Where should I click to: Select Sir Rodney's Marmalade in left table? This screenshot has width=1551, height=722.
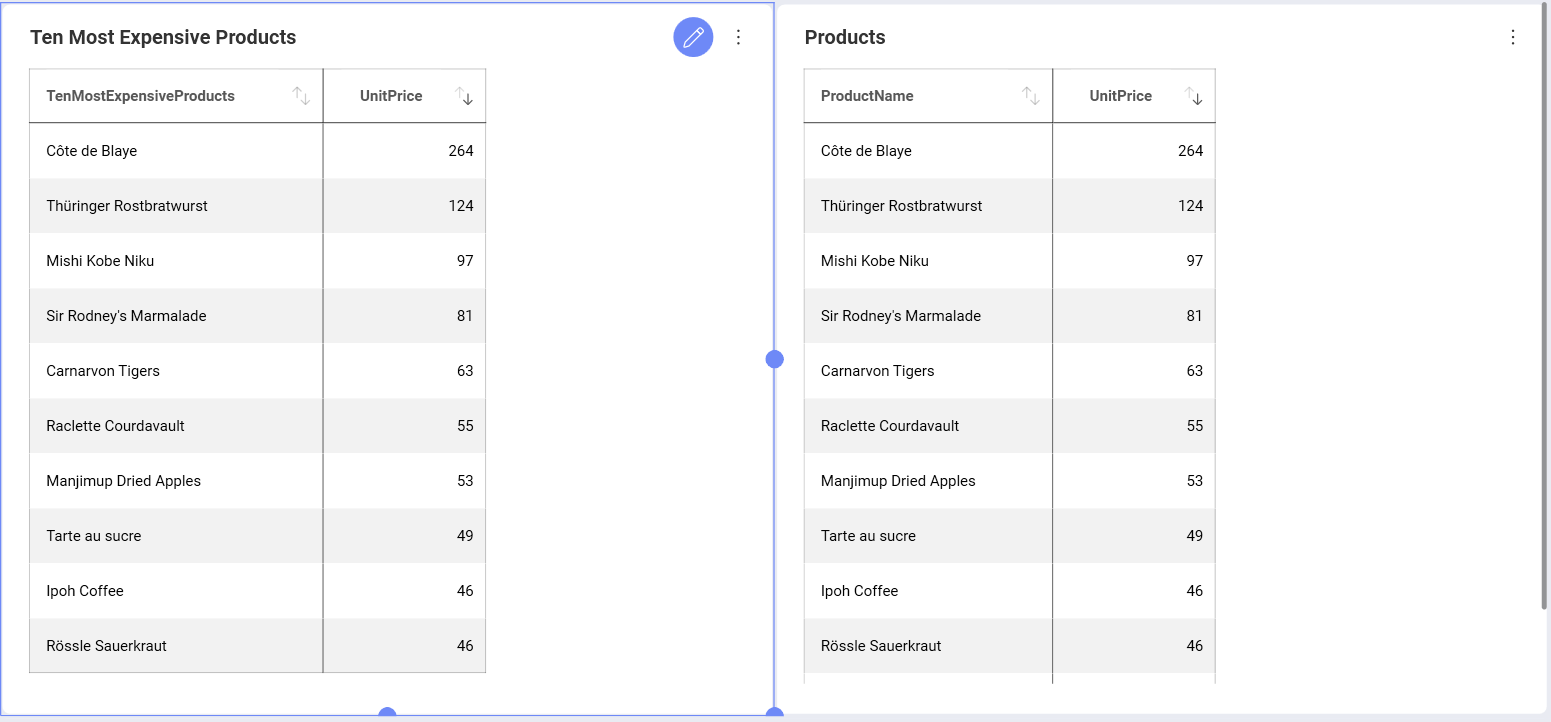(126, 316)
